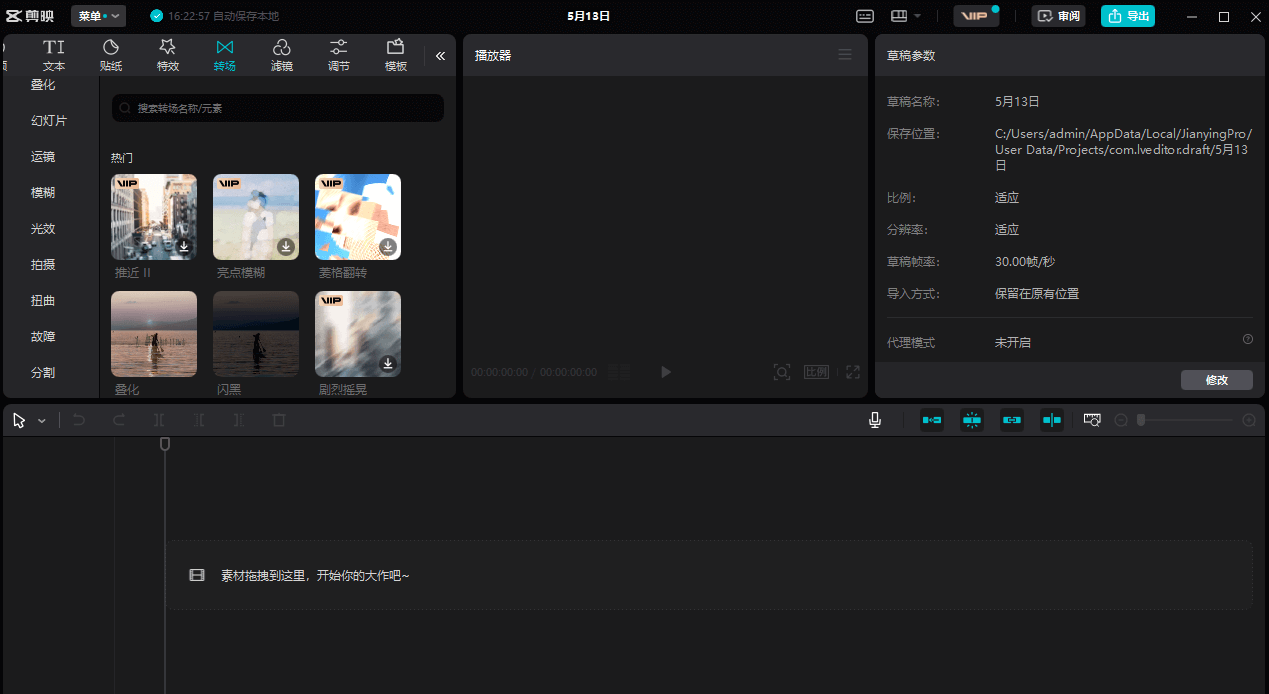Click the 修改 button in draft parameters
This screenshot has width=1269, height=694.
click(x=1216, y=379)
